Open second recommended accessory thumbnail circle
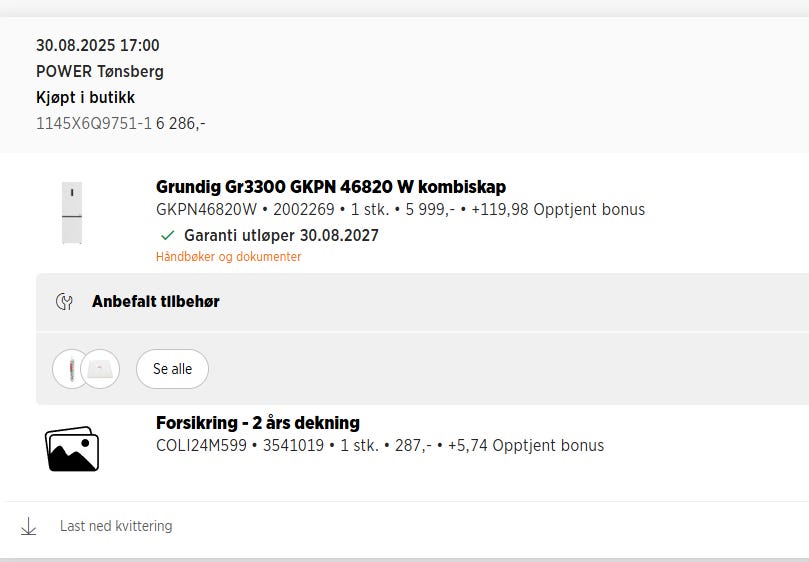Screen dimensions: 809x562 [x=100, y=369]
